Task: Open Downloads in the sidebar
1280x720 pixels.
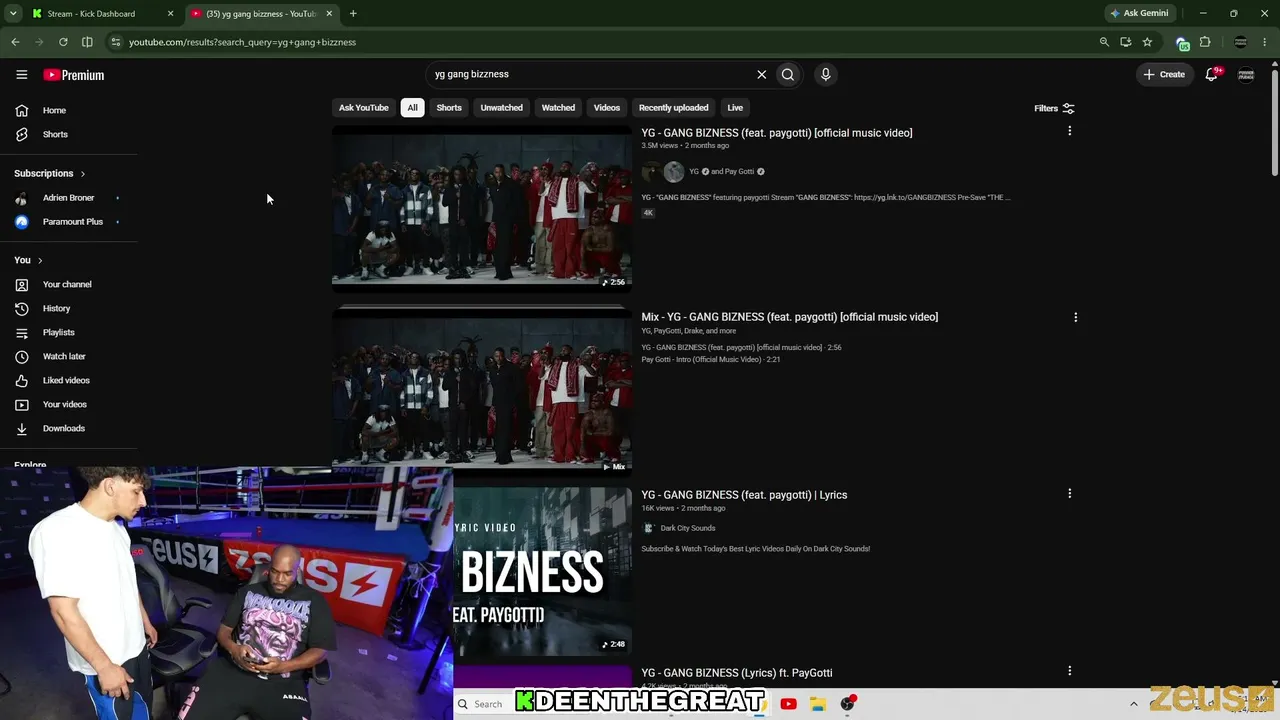Action: [63, 428]
